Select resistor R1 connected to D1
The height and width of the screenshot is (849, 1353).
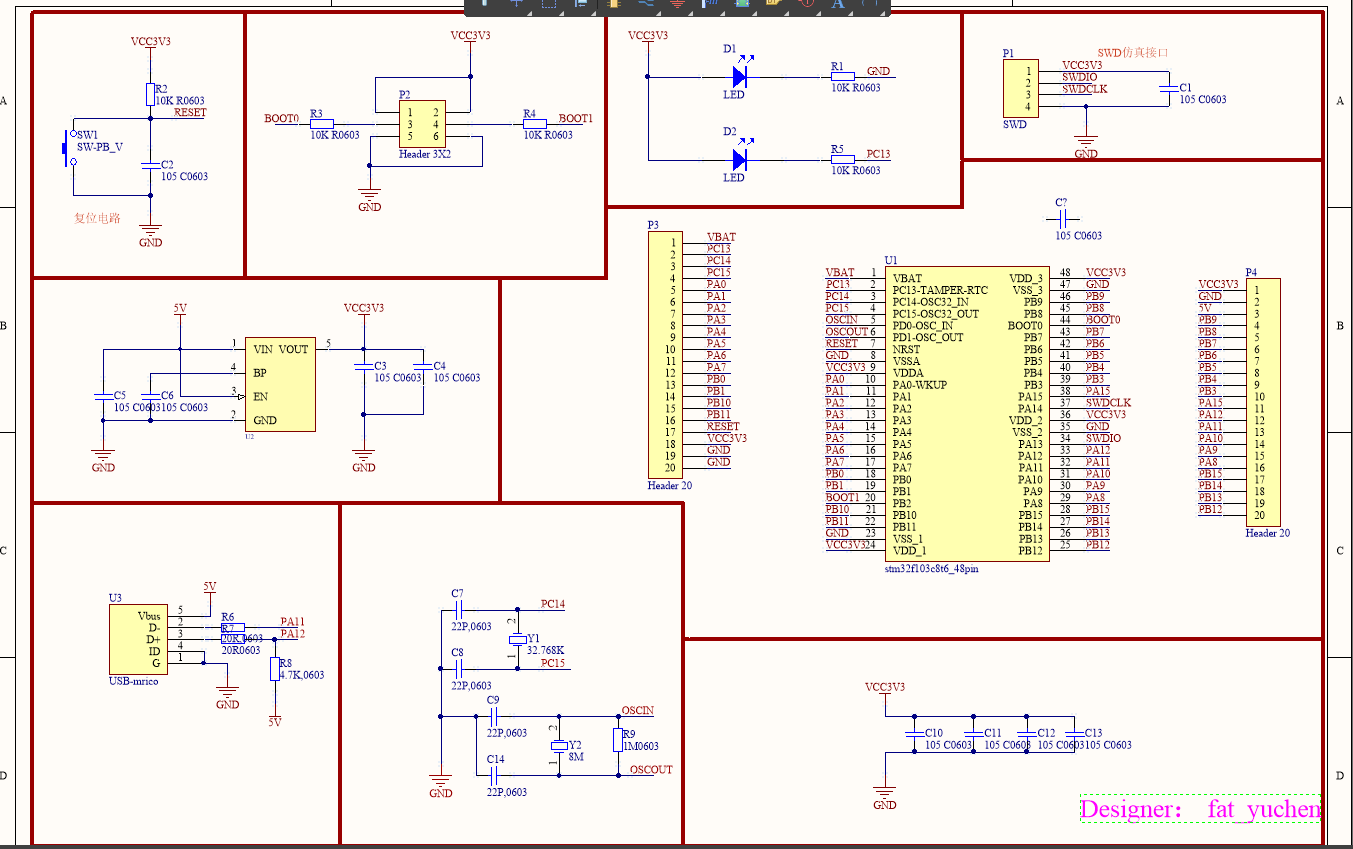pos(843,76)
